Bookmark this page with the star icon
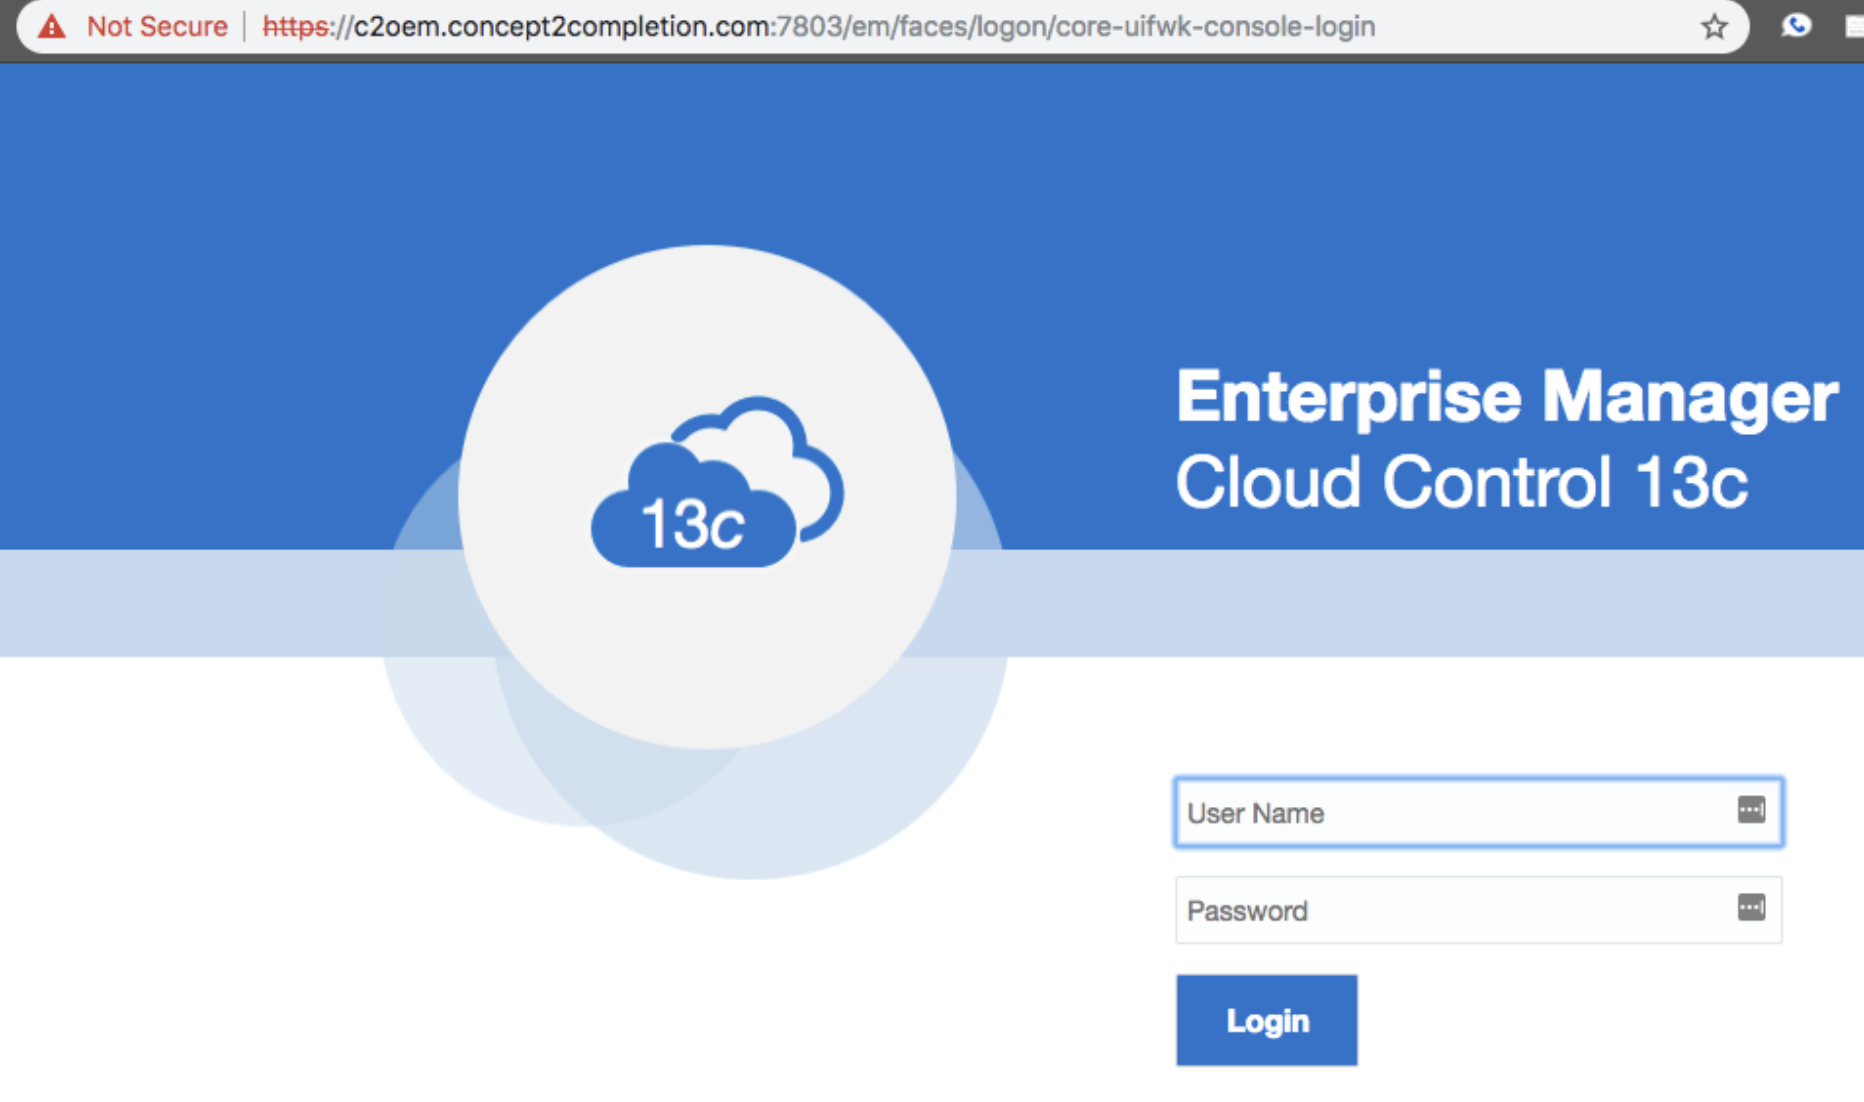 [1714, 26]
